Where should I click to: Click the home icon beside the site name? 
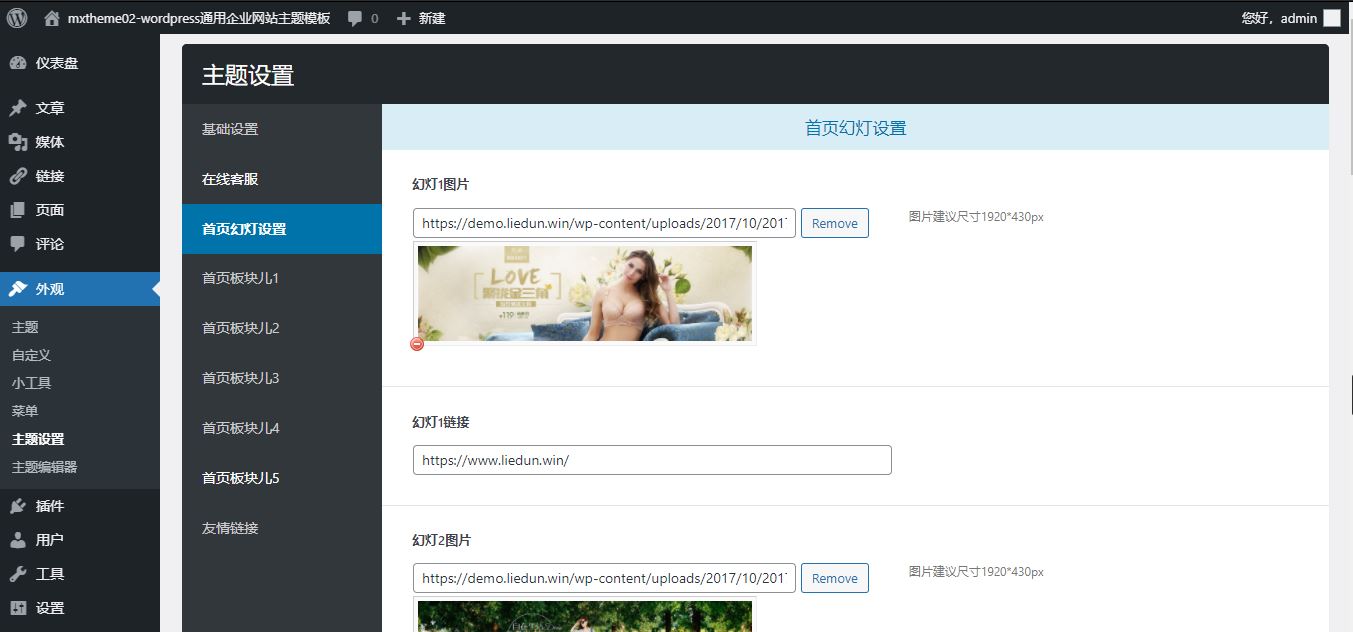click(x=52, y=18)
